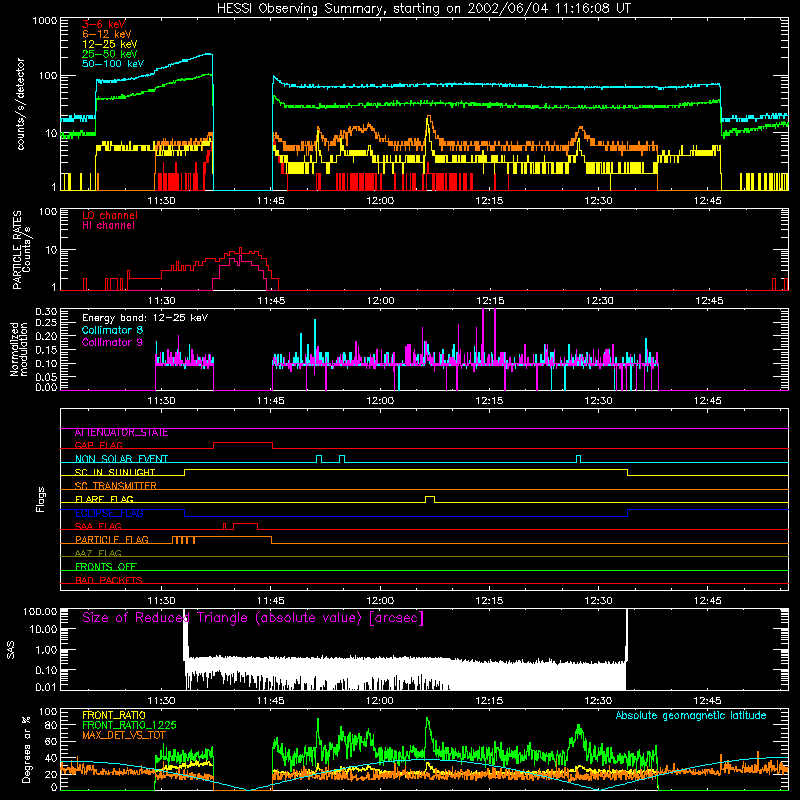Select the Collimator 8 legend label
The height and width of the screenshot is (800, 800).
112,330
